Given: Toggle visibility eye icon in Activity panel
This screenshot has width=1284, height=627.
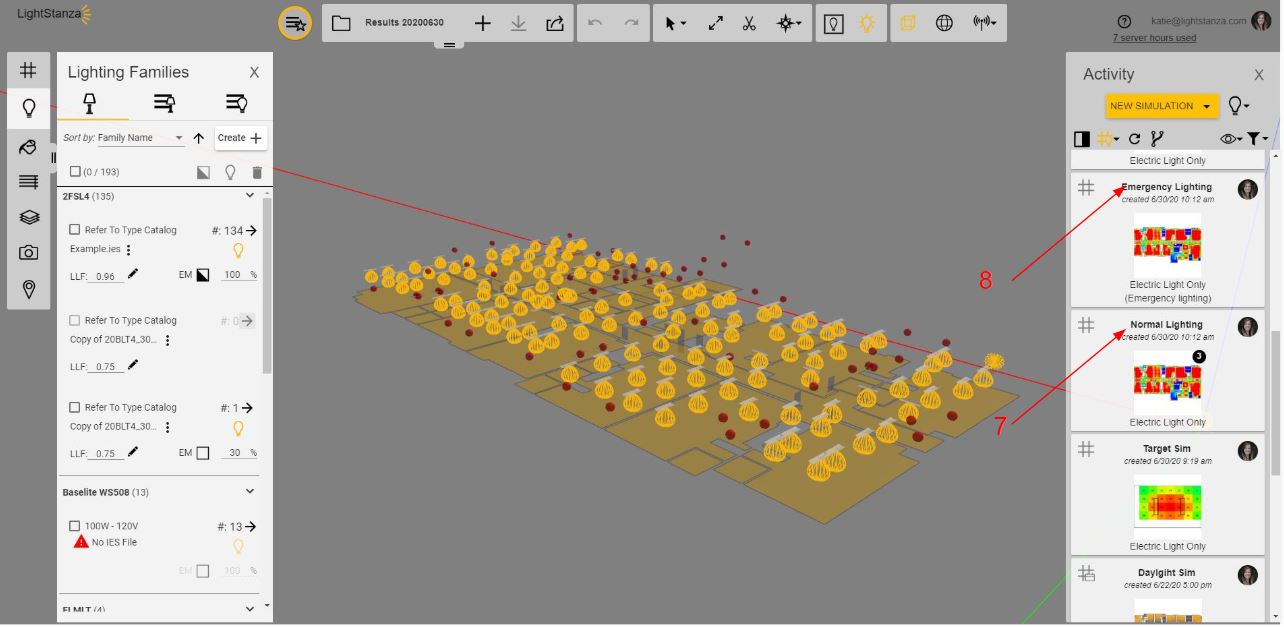Looking at the screenshot, I should (x=1229, y=139).
